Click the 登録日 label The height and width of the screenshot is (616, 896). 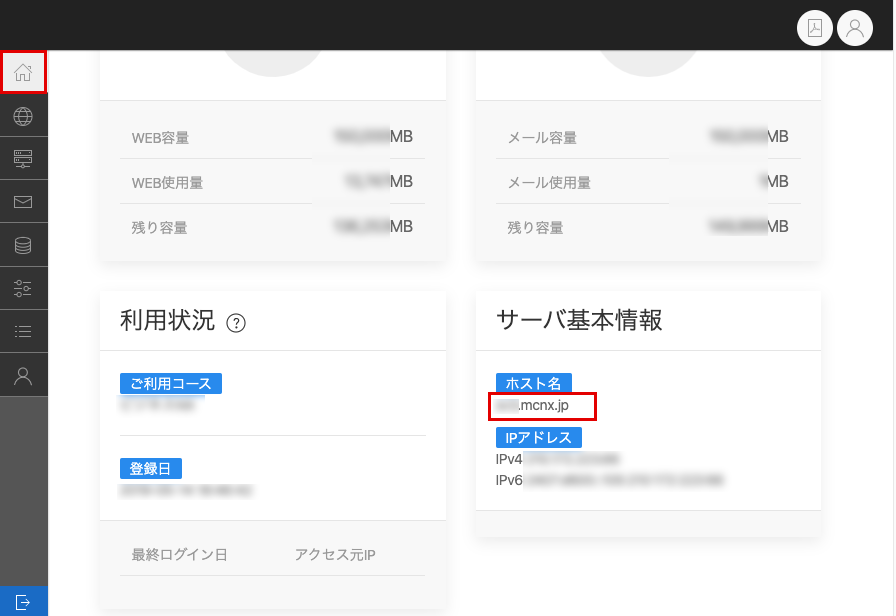click(151, 469)
